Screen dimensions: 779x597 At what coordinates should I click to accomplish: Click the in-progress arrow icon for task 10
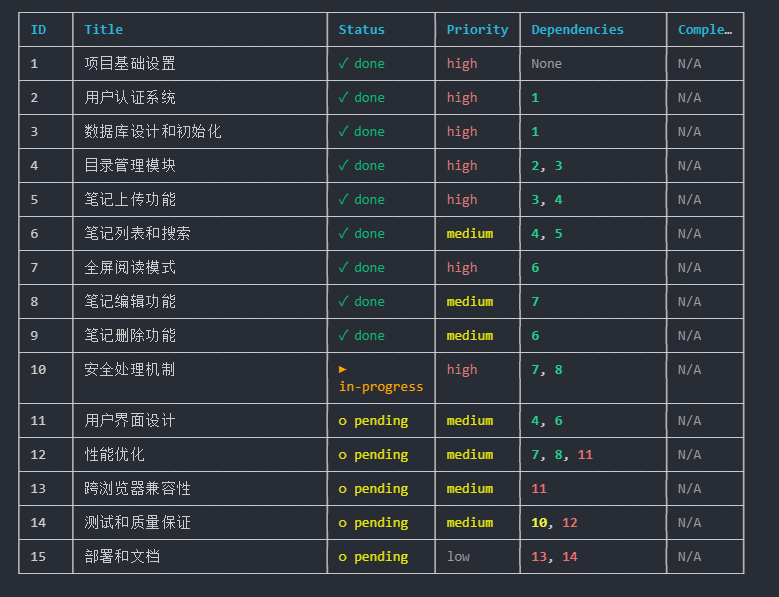click(343, 369)
